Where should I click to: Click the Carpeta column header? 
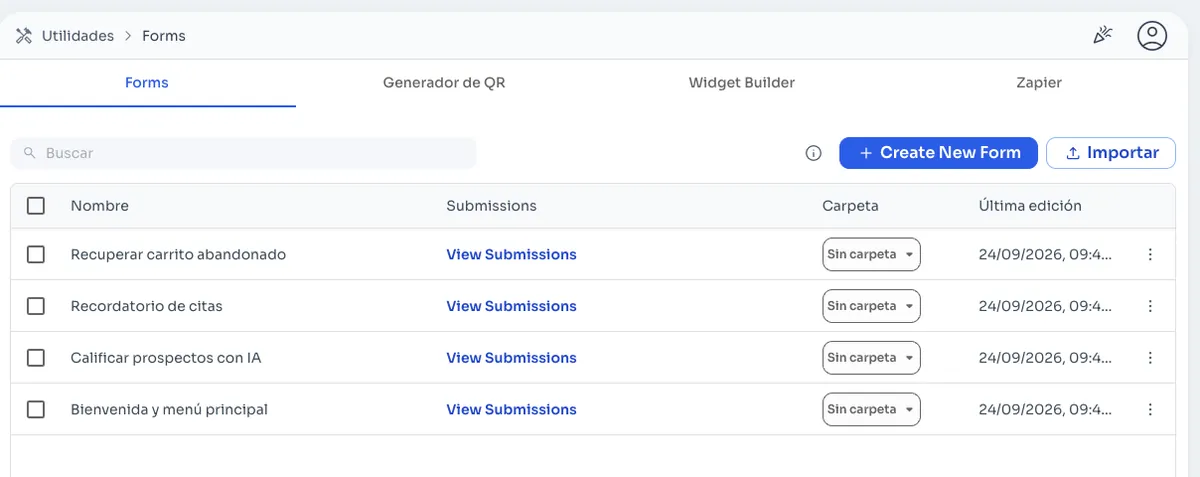click(850, 206)
